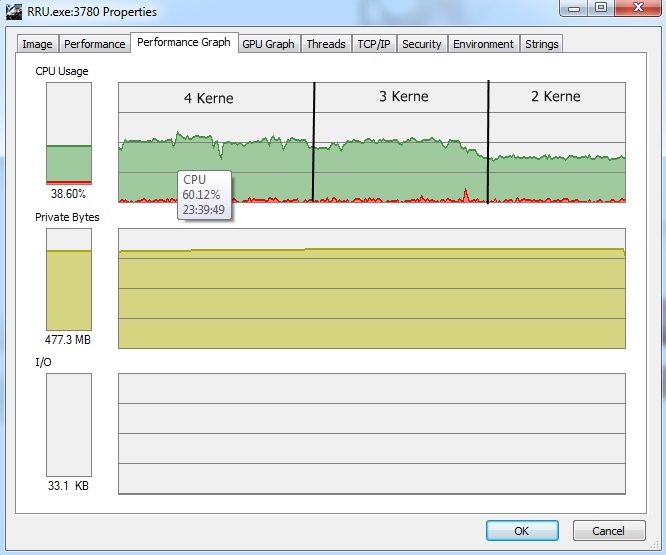
Task: Click the CPU Usage history graph
Action: 372,142
